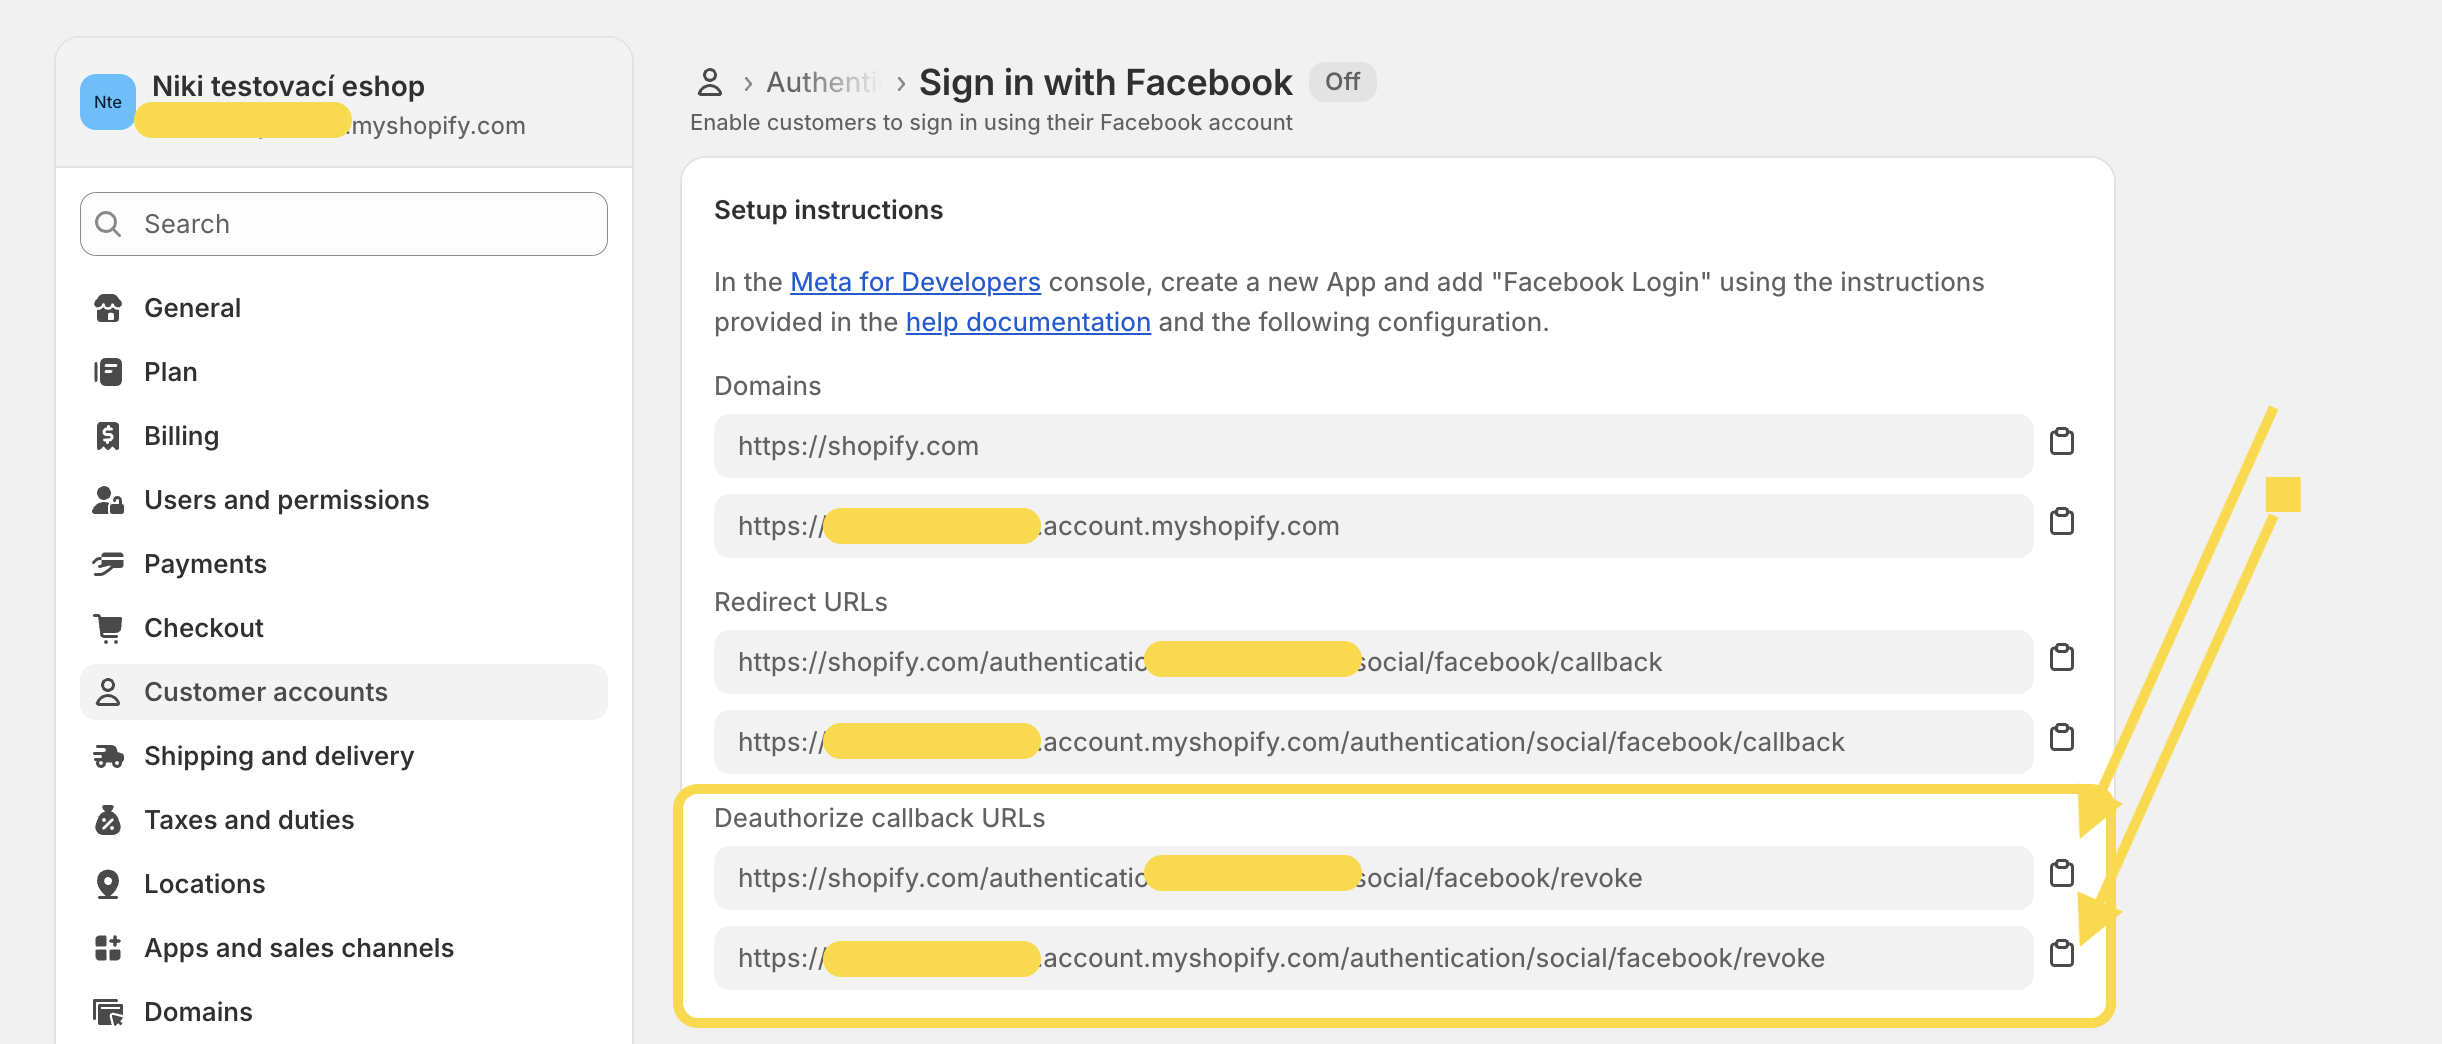Select the Billing icon in the sidebar
Image resolution: width=2442 pixels, height=1044 pixels.
[110, 435]
